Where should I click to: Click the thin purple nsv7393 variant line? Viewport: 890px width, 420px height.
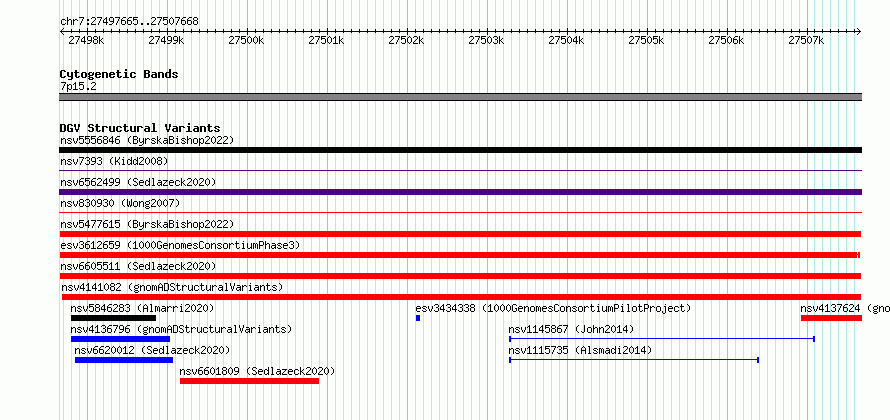(x=460, y=170)
